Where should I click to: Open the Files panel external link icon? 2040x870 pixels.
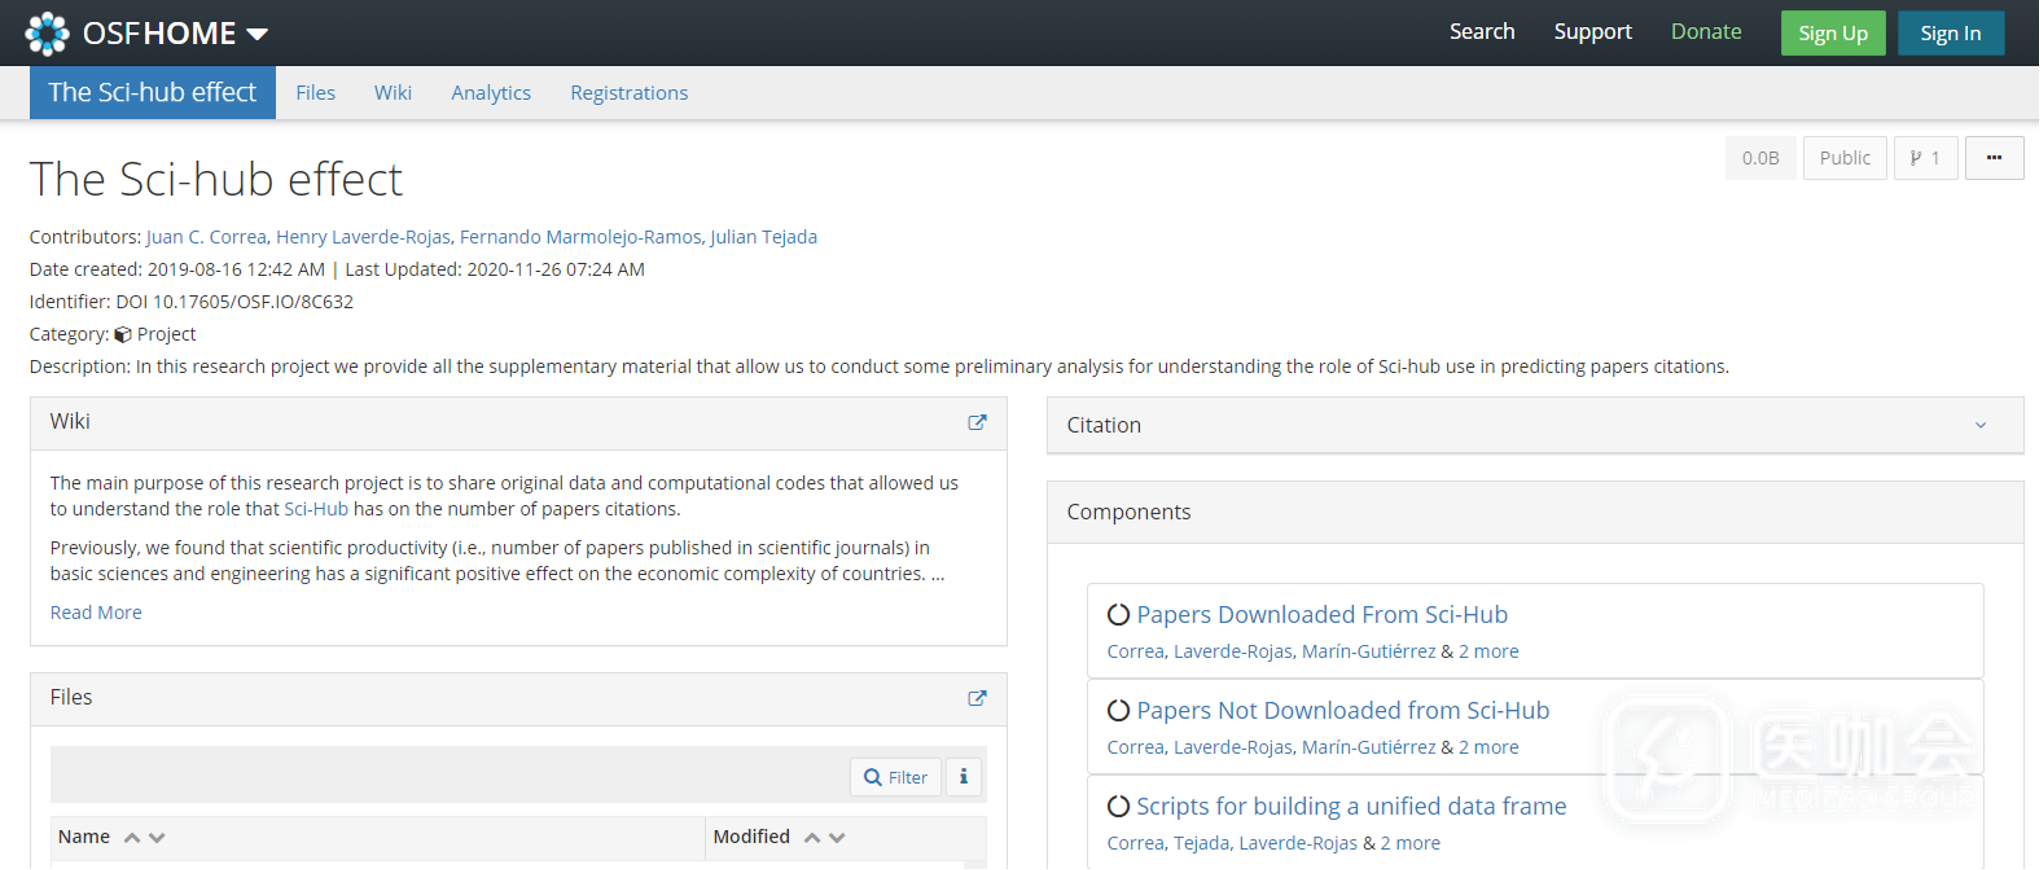point(977,699)
